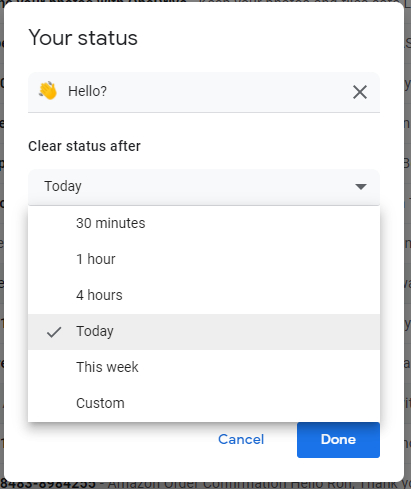This screenshot has width=411, height=489.
Task: Pick 4 hours as clear time
Action: tap(204, 295)
